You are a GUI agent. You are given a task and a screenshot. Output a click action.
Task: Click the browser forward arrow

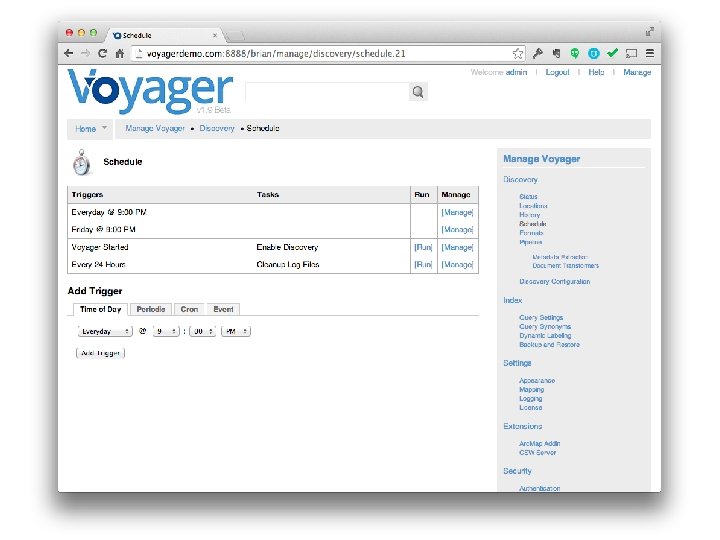coord(85,53)
